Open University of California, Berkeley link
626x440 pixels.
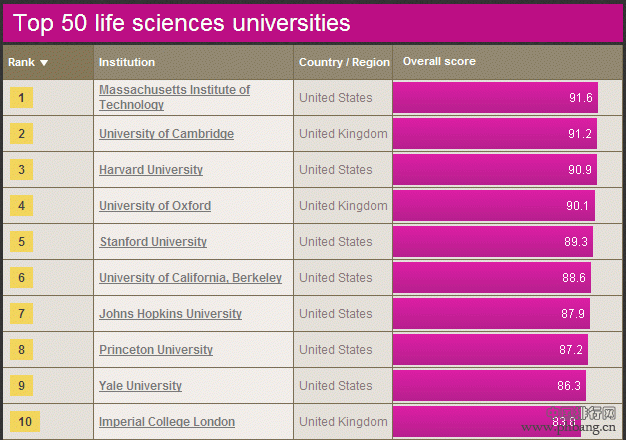pyautogui.click(x=190, y=277)
